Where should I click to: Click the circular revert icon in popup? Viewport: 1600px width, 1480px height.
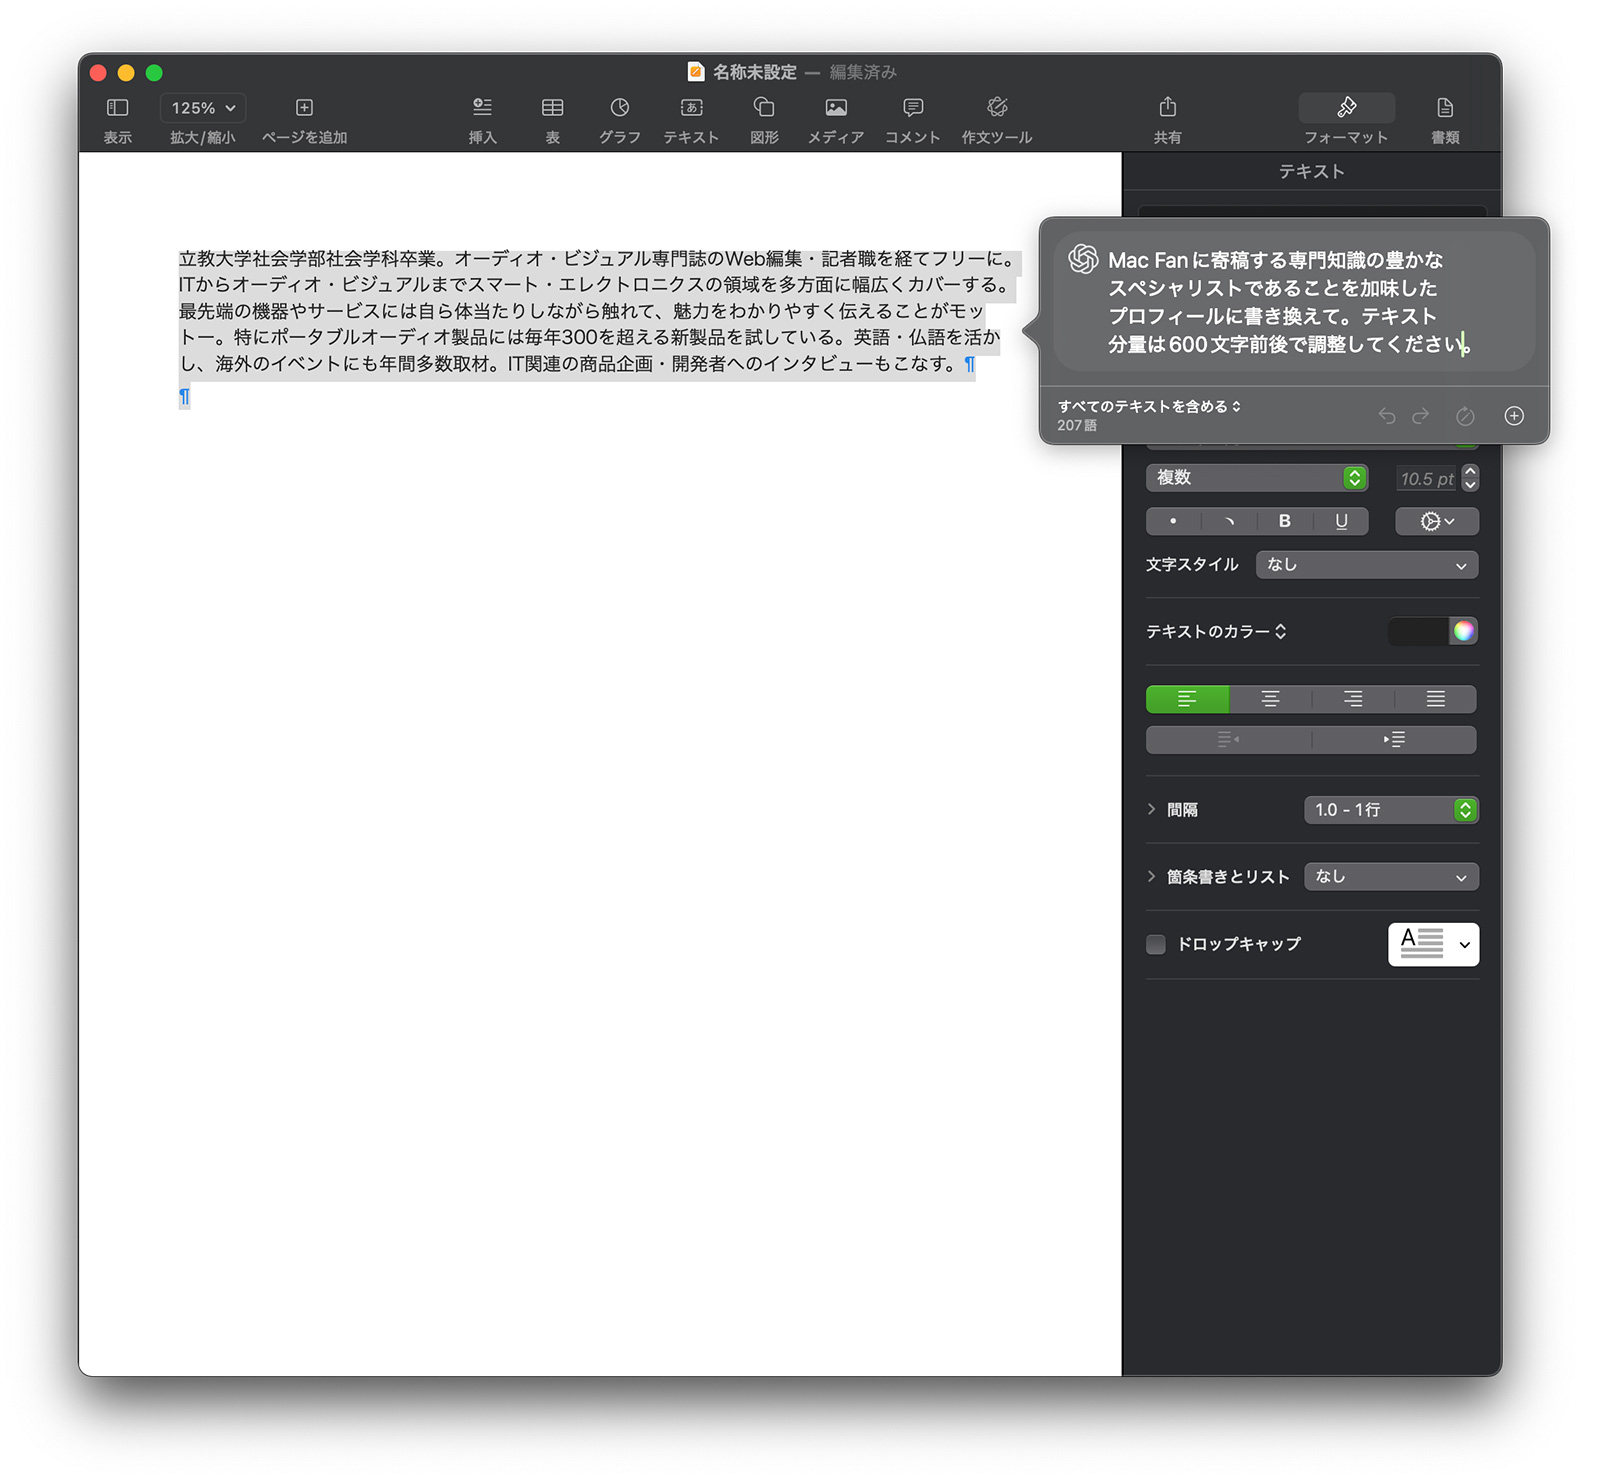[x=1465, y=416]
